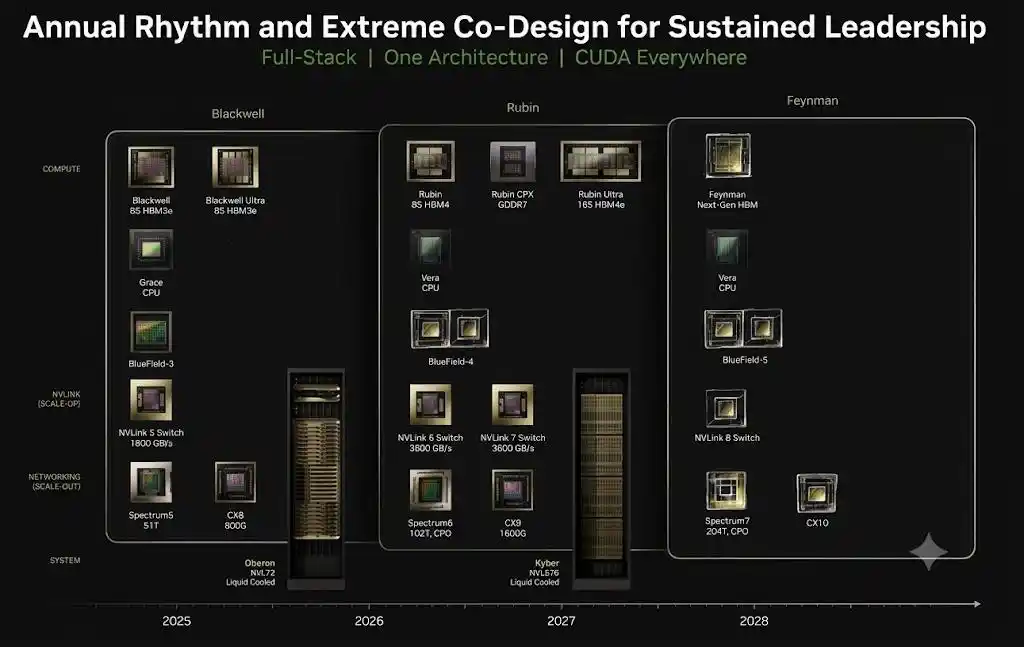Image resolution: width=1024 pixels, height=647 pixels.
Task: Click the Blackwell Ultra chip image
Action: tap(235, 167)
